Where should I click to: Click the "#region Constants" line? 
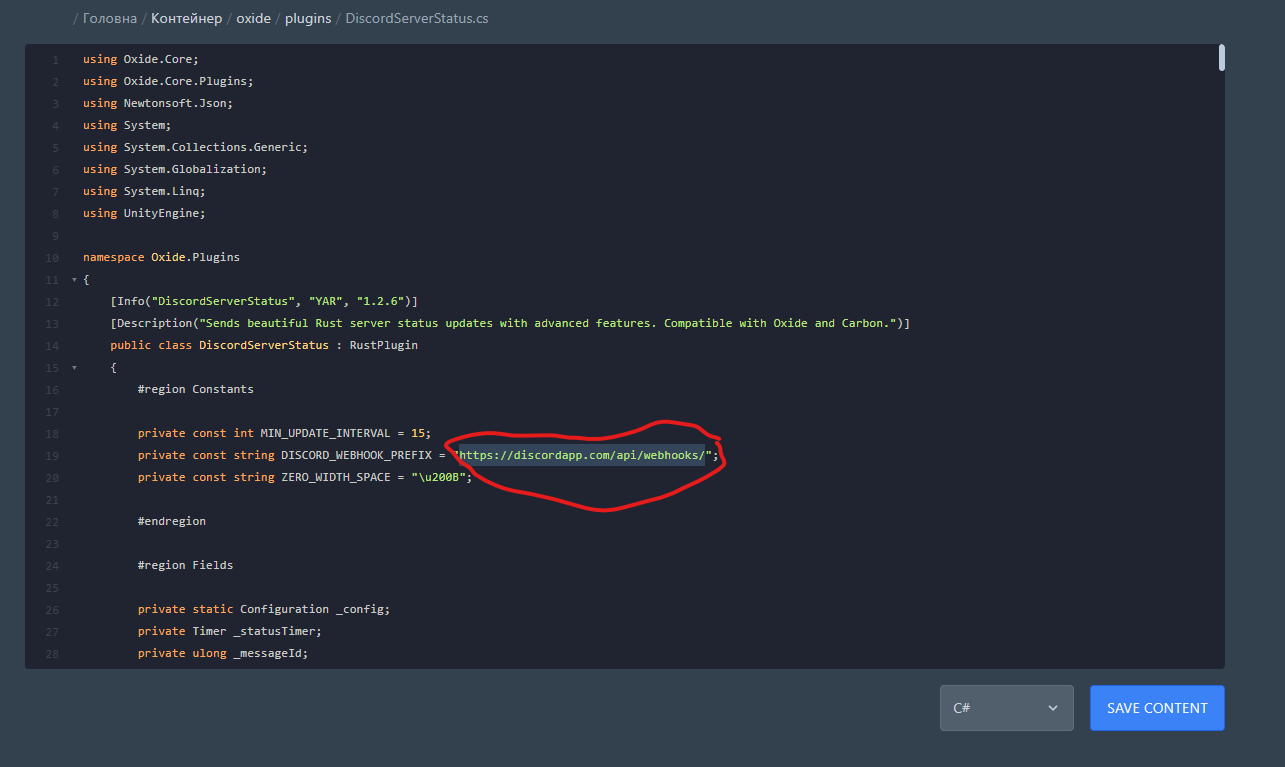click(196, 390)
